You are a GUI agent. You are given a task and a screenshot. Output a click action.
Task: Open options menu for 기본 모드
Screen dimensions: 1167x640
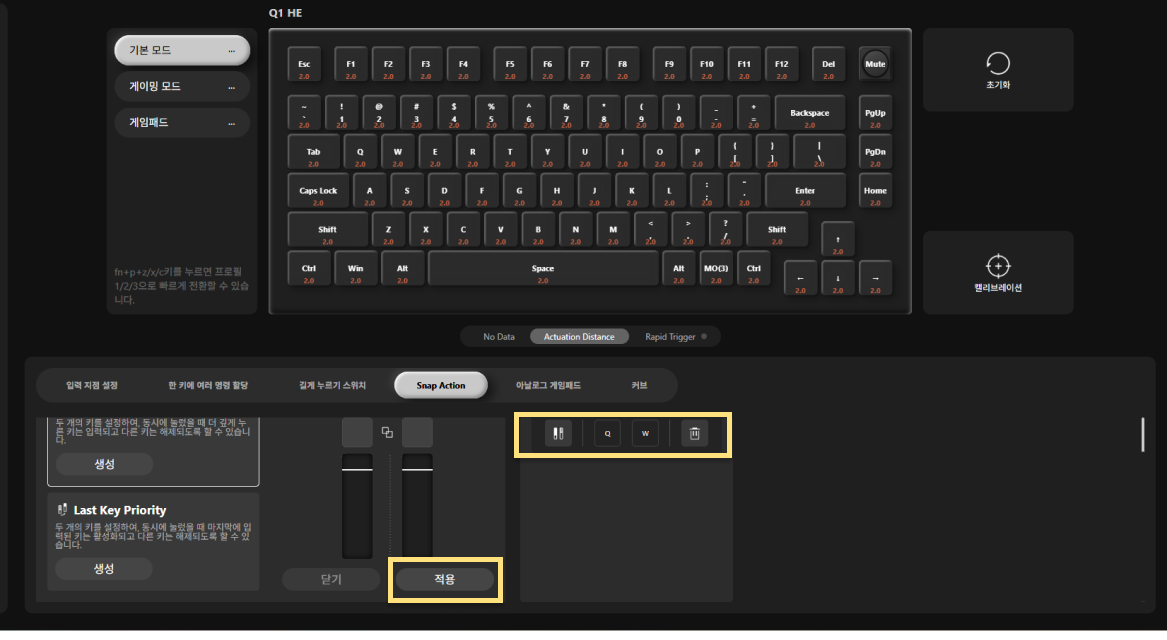point(231,51)
